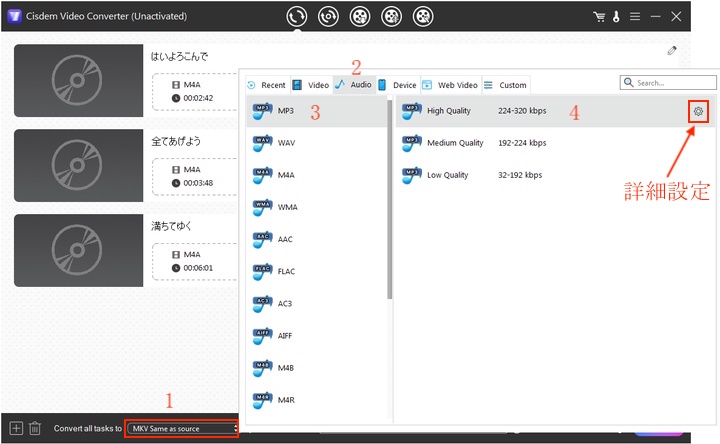
Task: Click the pencil edit icon for first track
Action: [672, 51]
